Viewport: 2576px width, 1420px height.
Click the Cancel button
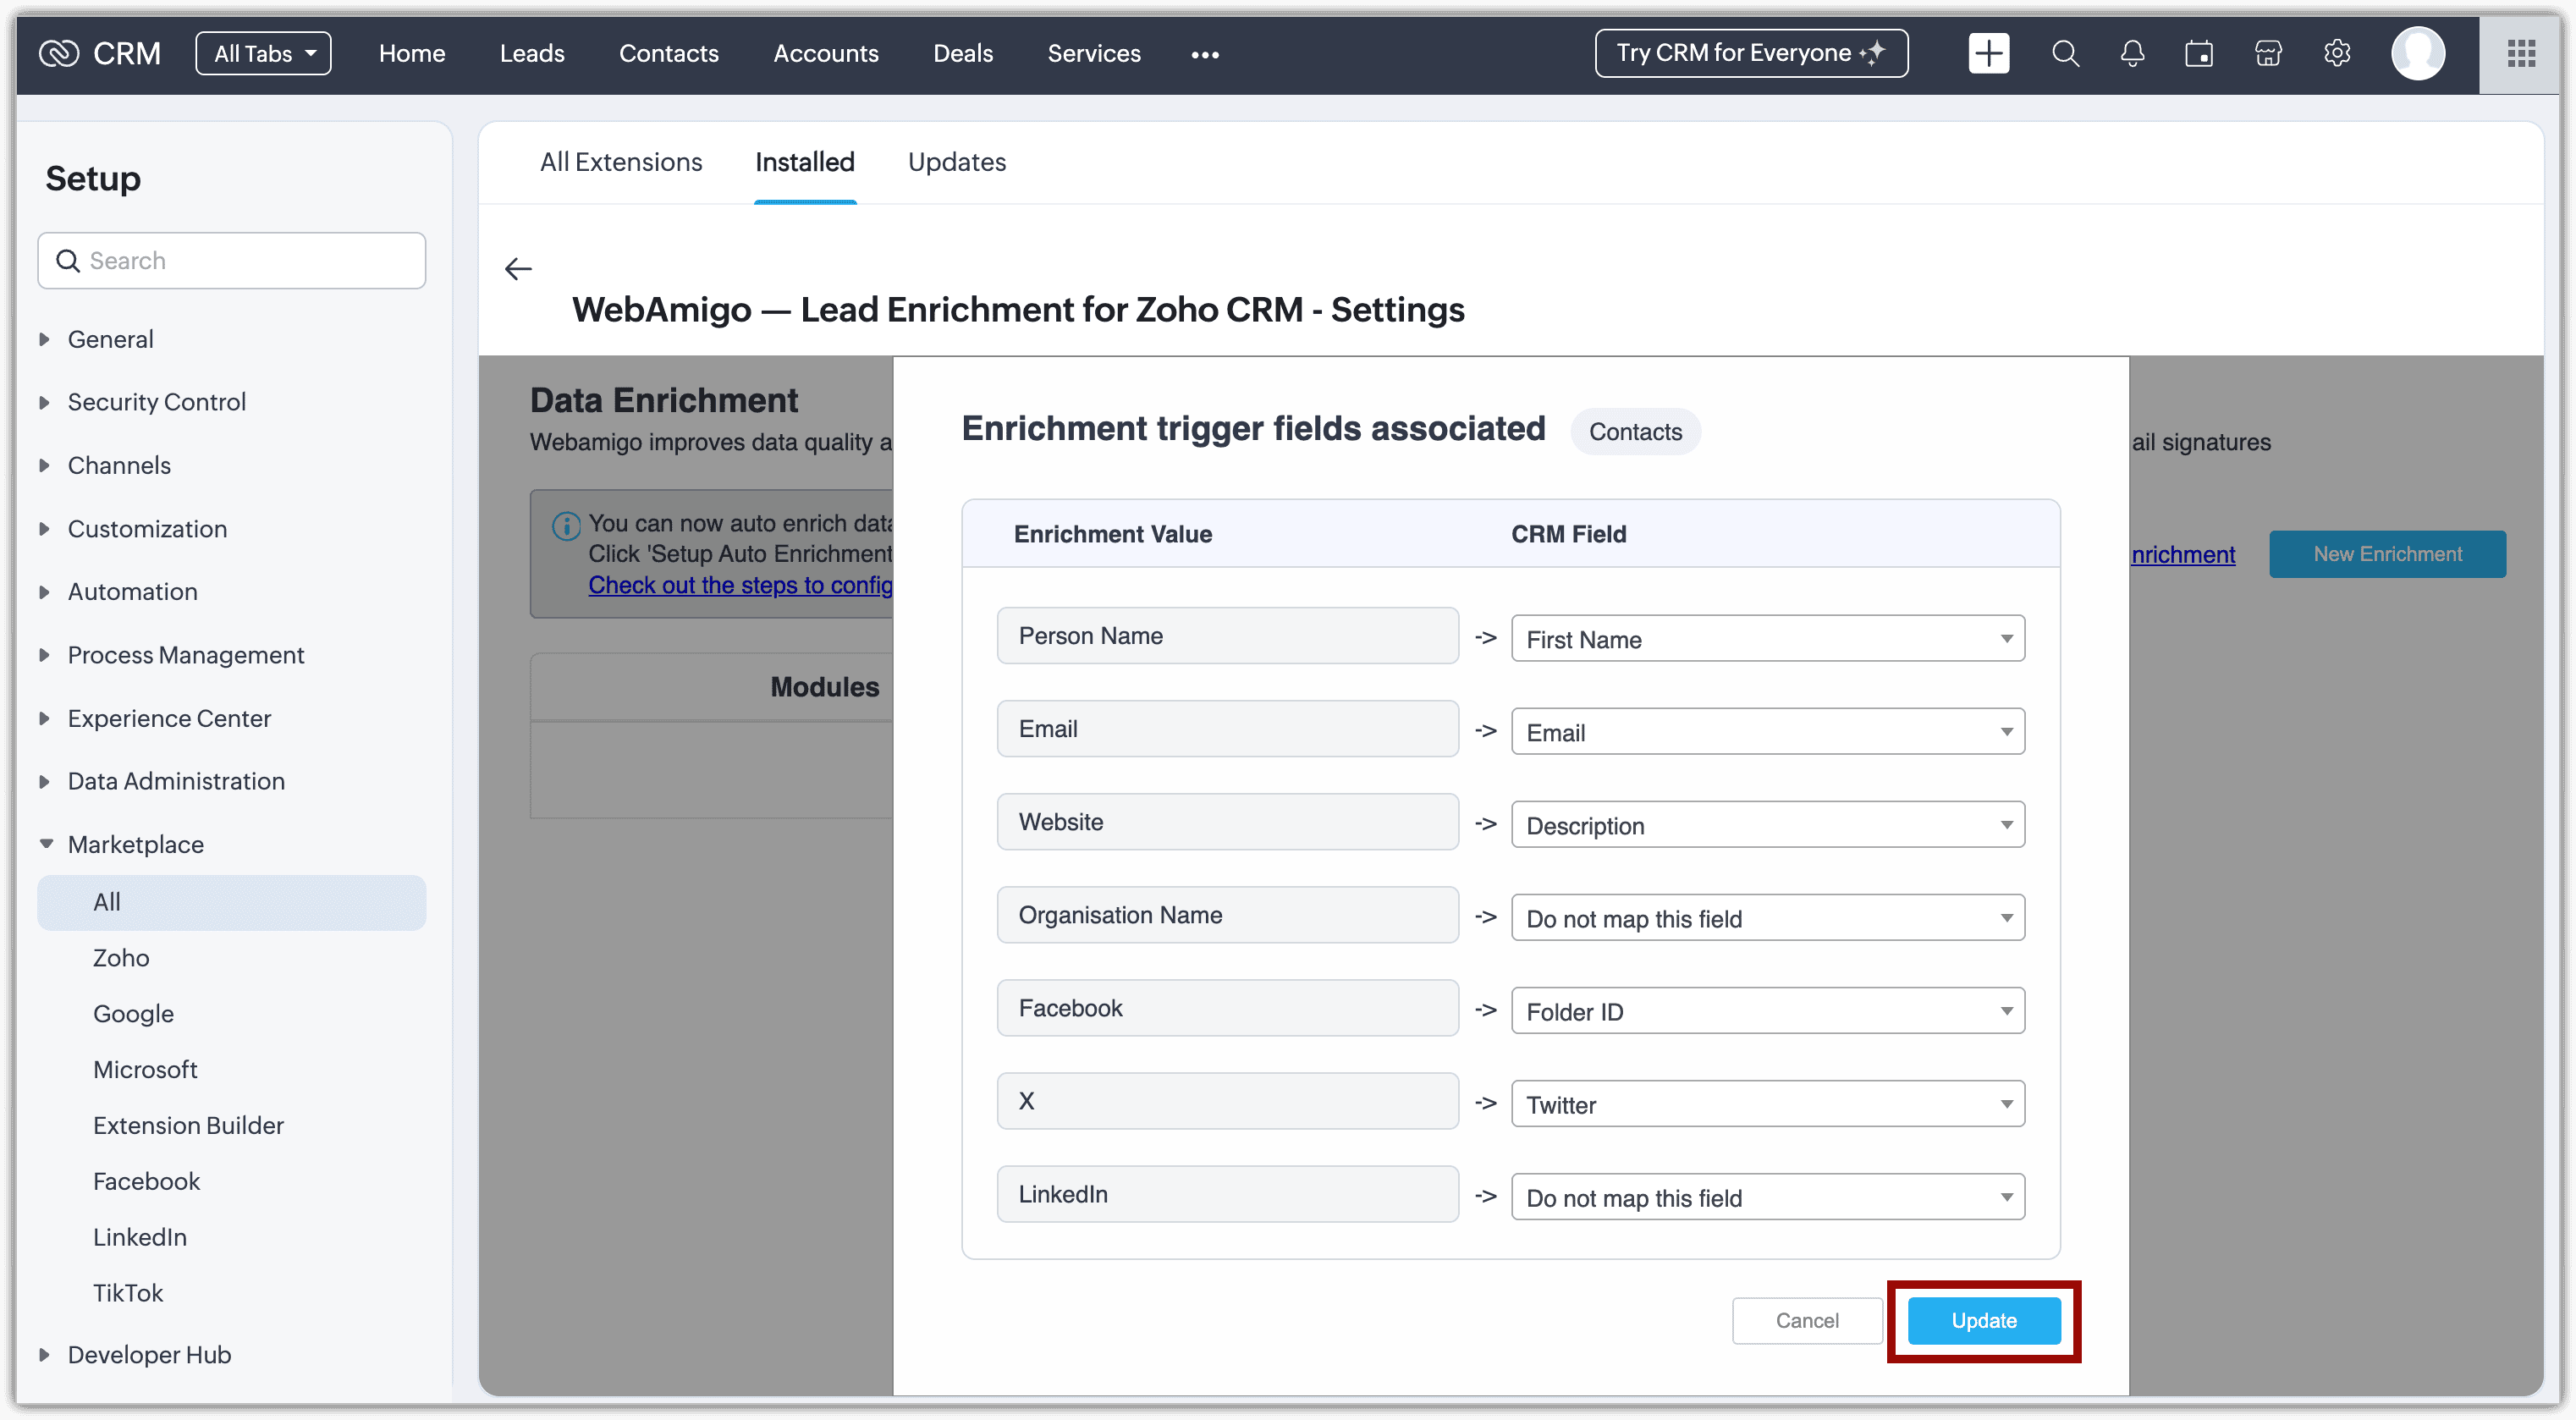coord(1806,1320)
